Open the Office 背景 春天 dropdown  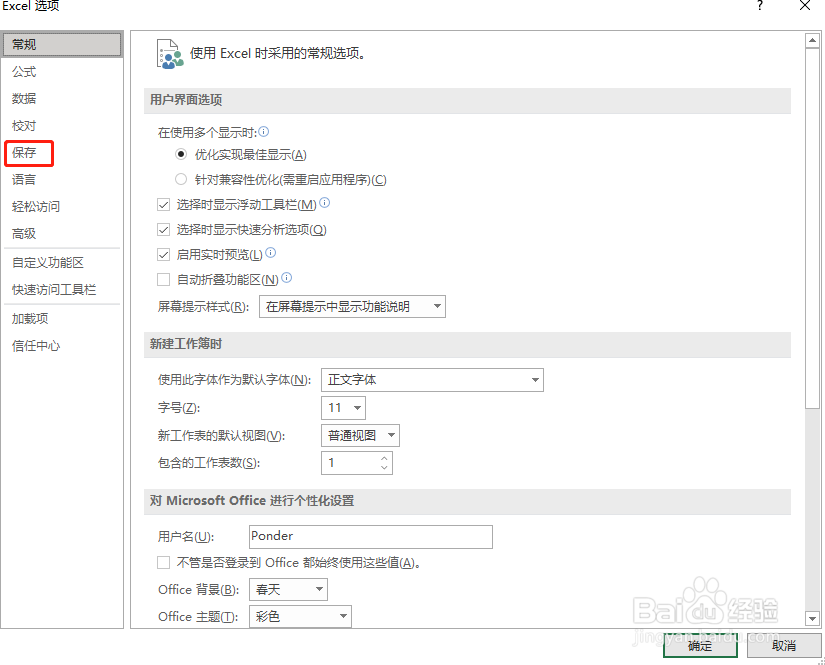click(288, 589)
